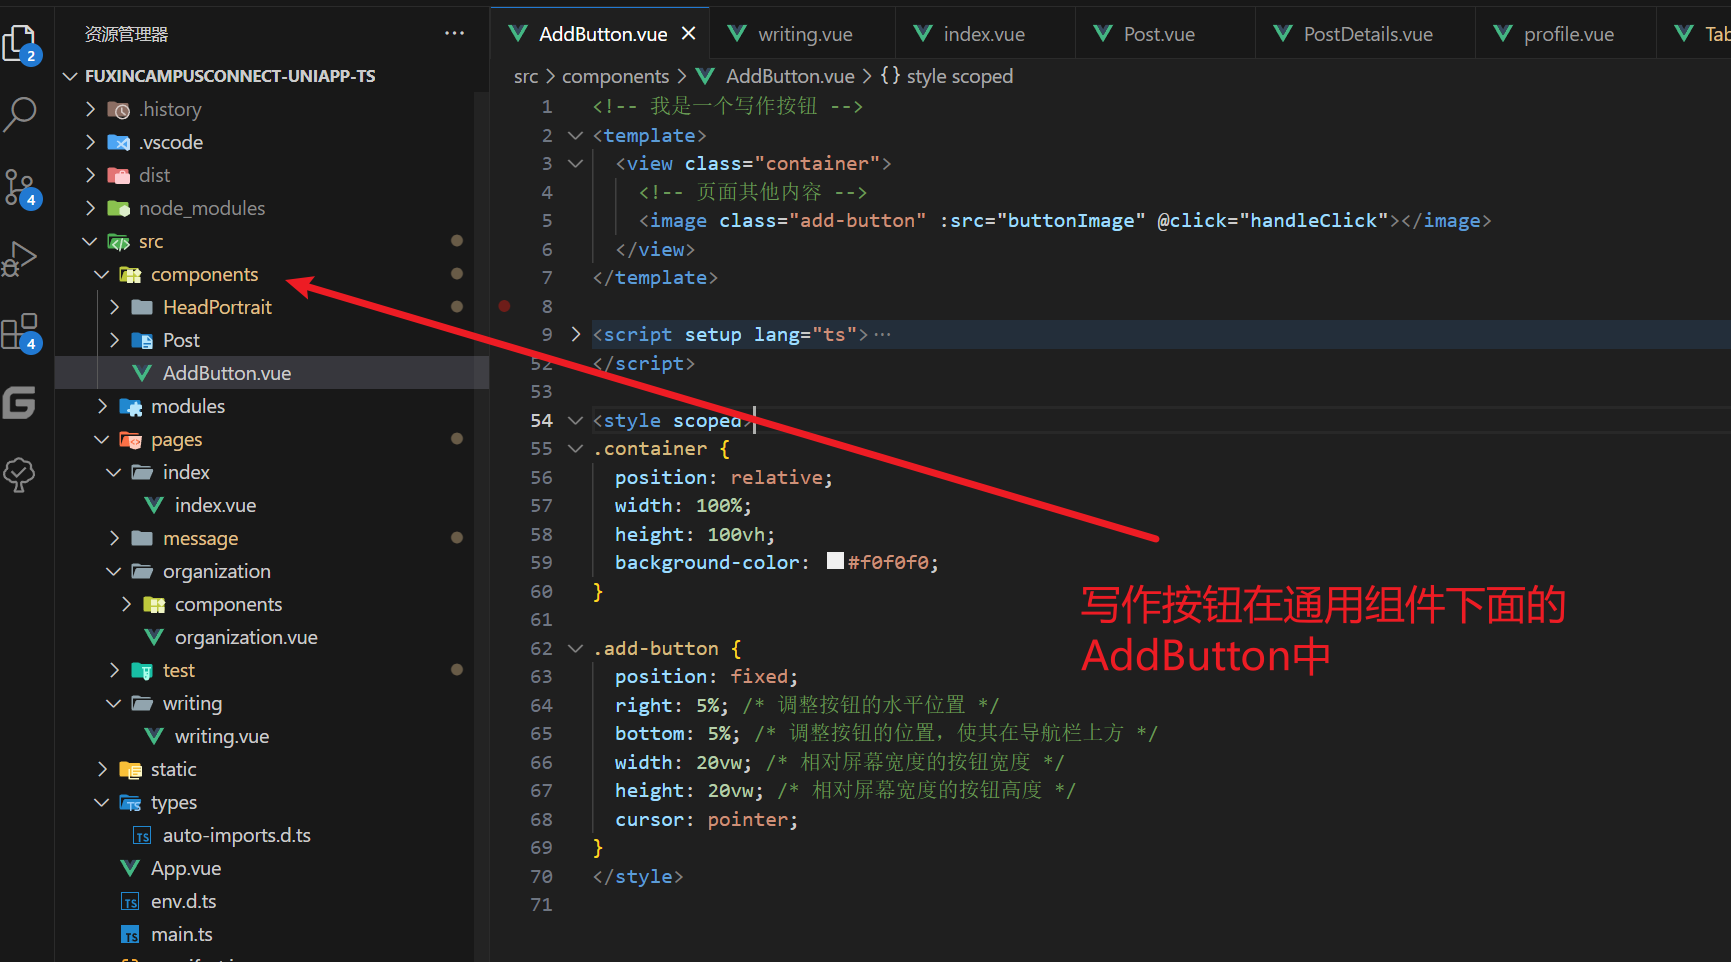This screenshot has height=962, width=1731.
Task: Click the Vue icon on the profile.vue tab
Action: coord(1503,33)
